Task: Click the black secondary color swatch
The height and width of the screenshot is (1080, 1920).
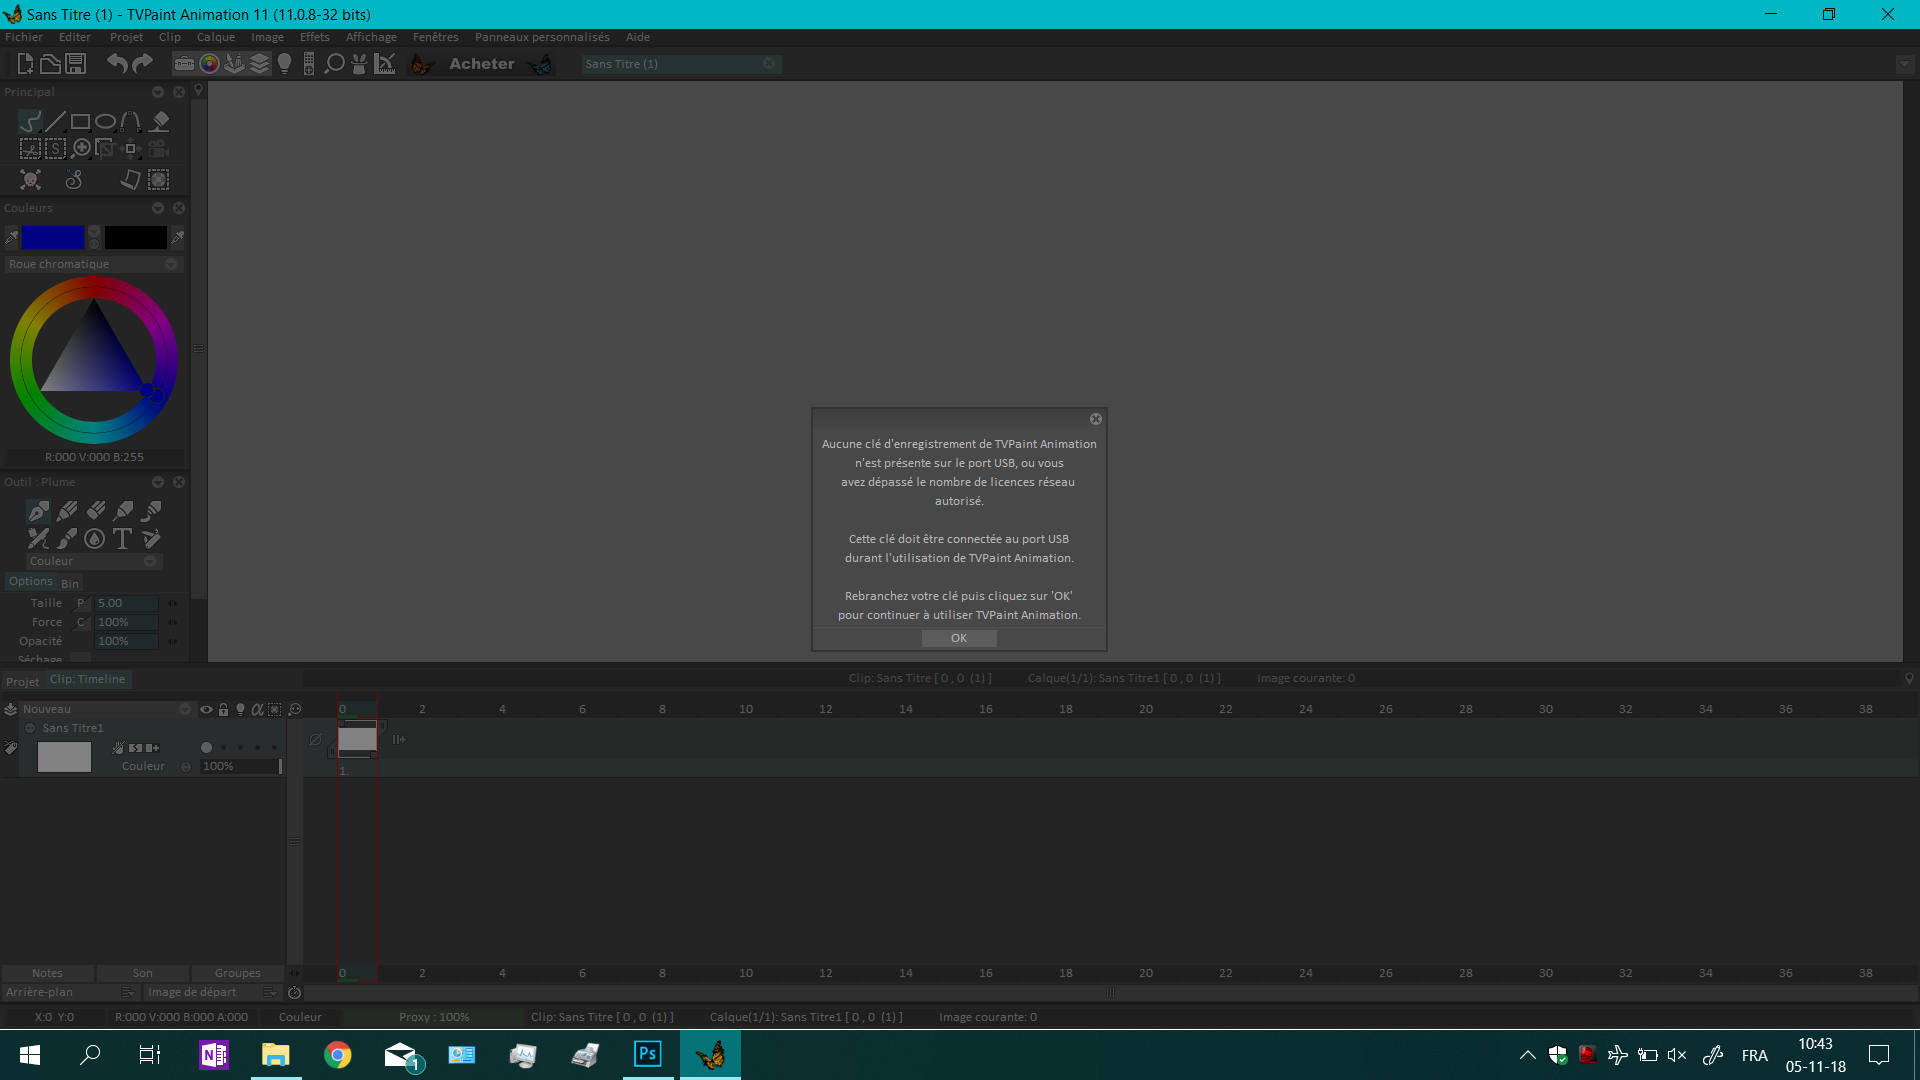Action: click(x=136, y=237)
